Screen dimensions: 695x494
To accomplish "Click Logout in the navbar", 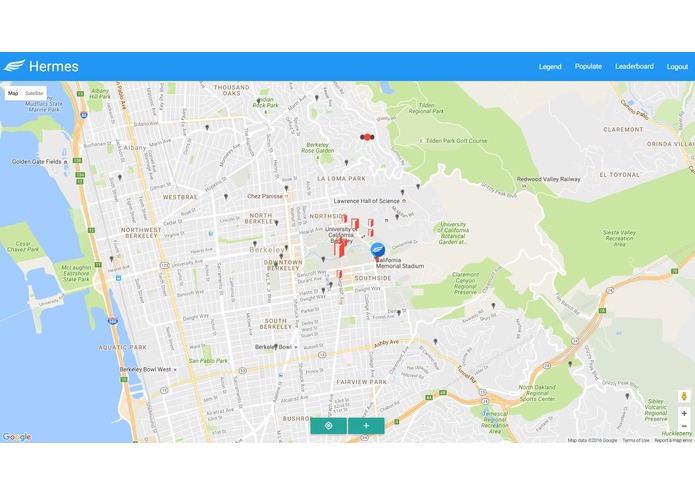I will [x=677, y=67].
